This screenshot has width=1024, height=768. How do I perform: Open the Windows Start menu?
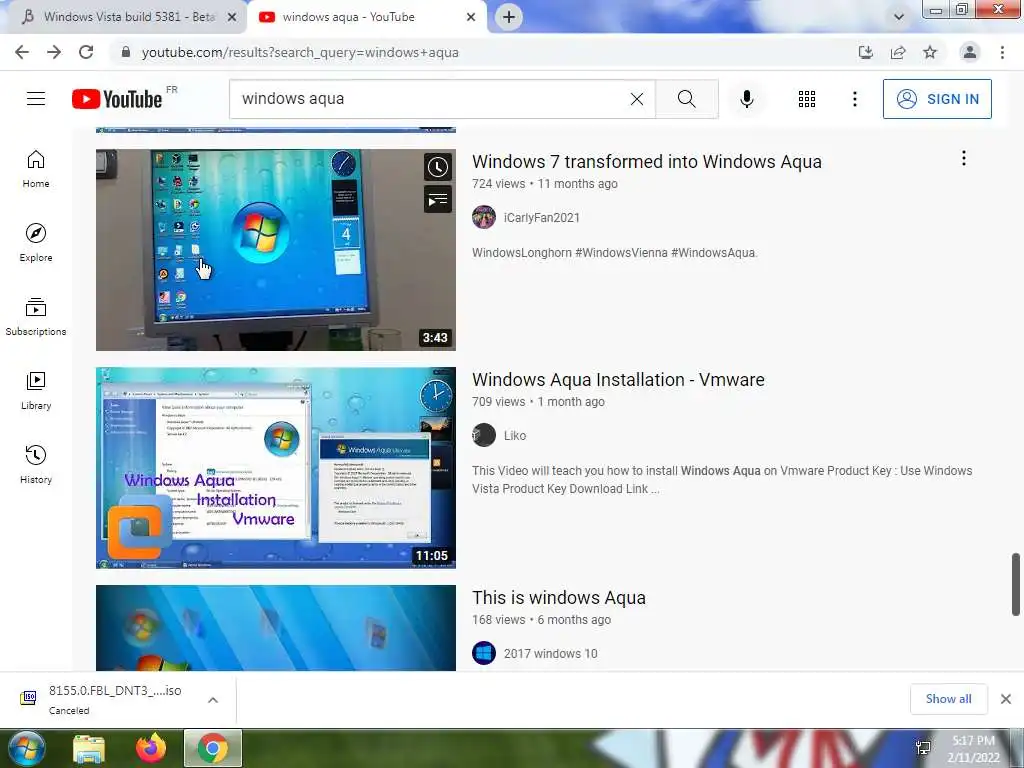pos(26,748)
